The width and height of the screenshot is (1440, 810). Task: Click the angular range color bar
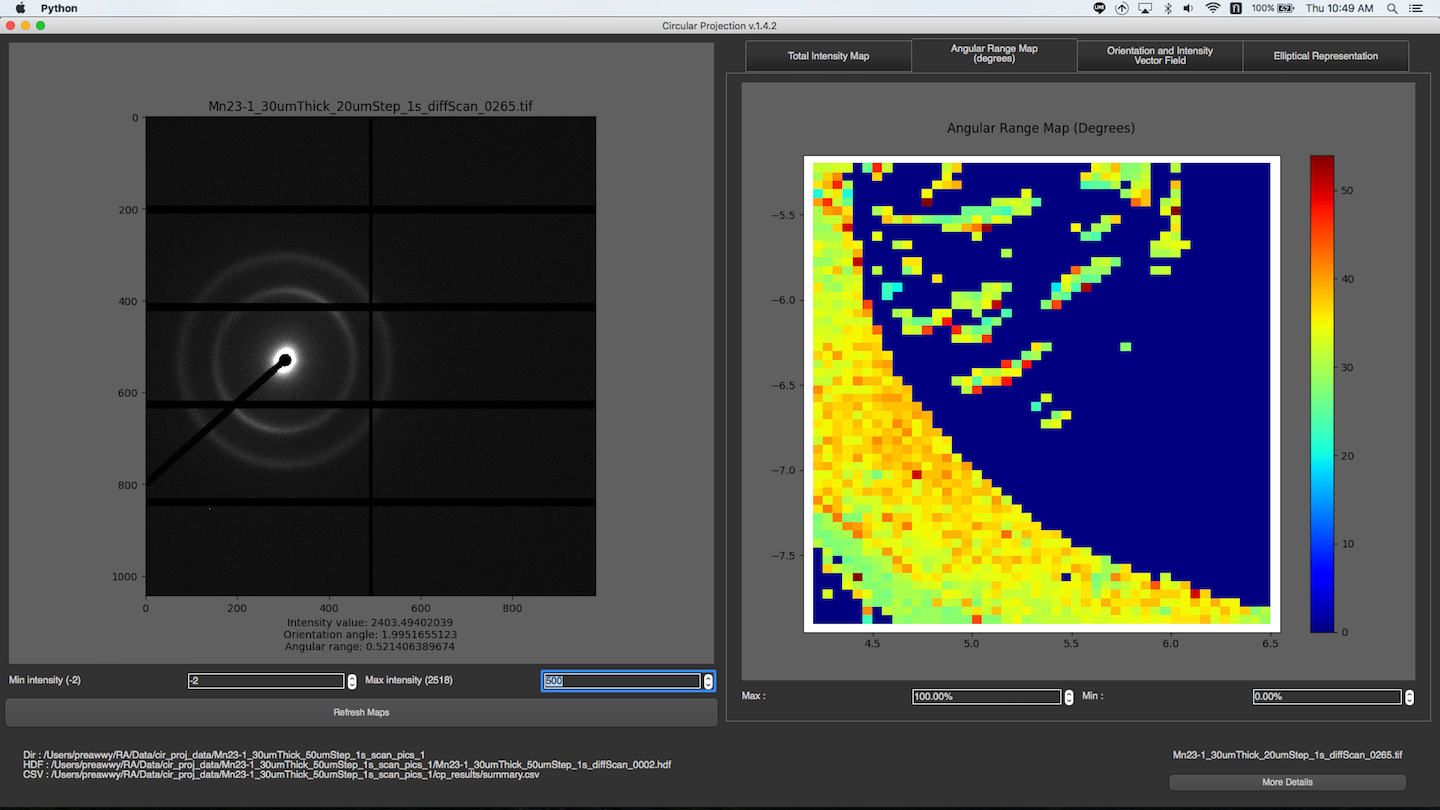(1322, 394)
